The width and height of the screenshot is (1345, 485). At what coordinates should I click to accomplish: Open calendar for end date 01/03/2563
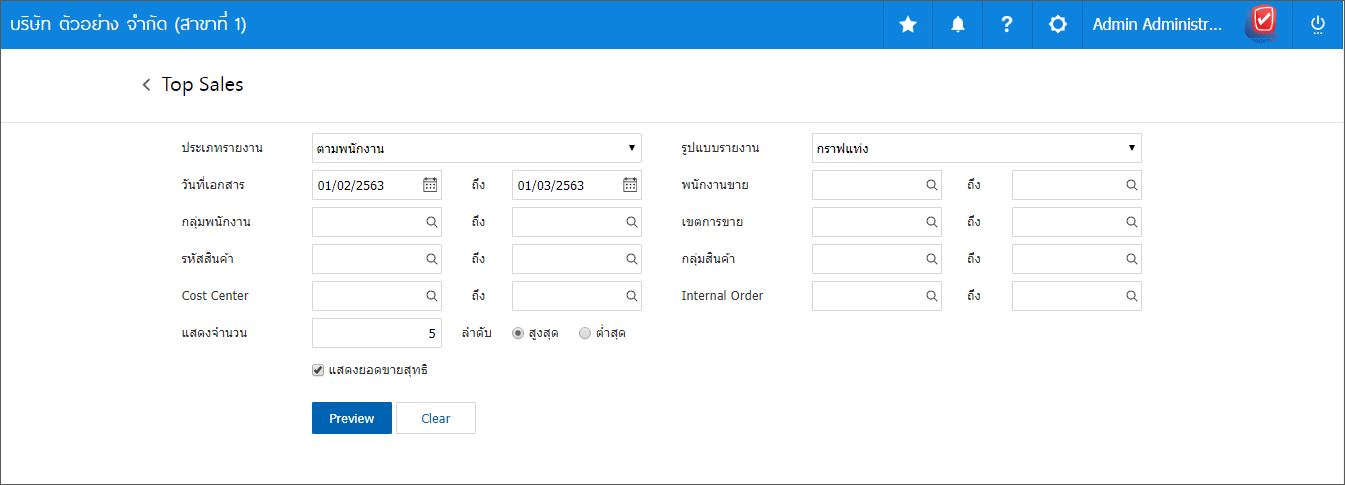tap(630, 185)
